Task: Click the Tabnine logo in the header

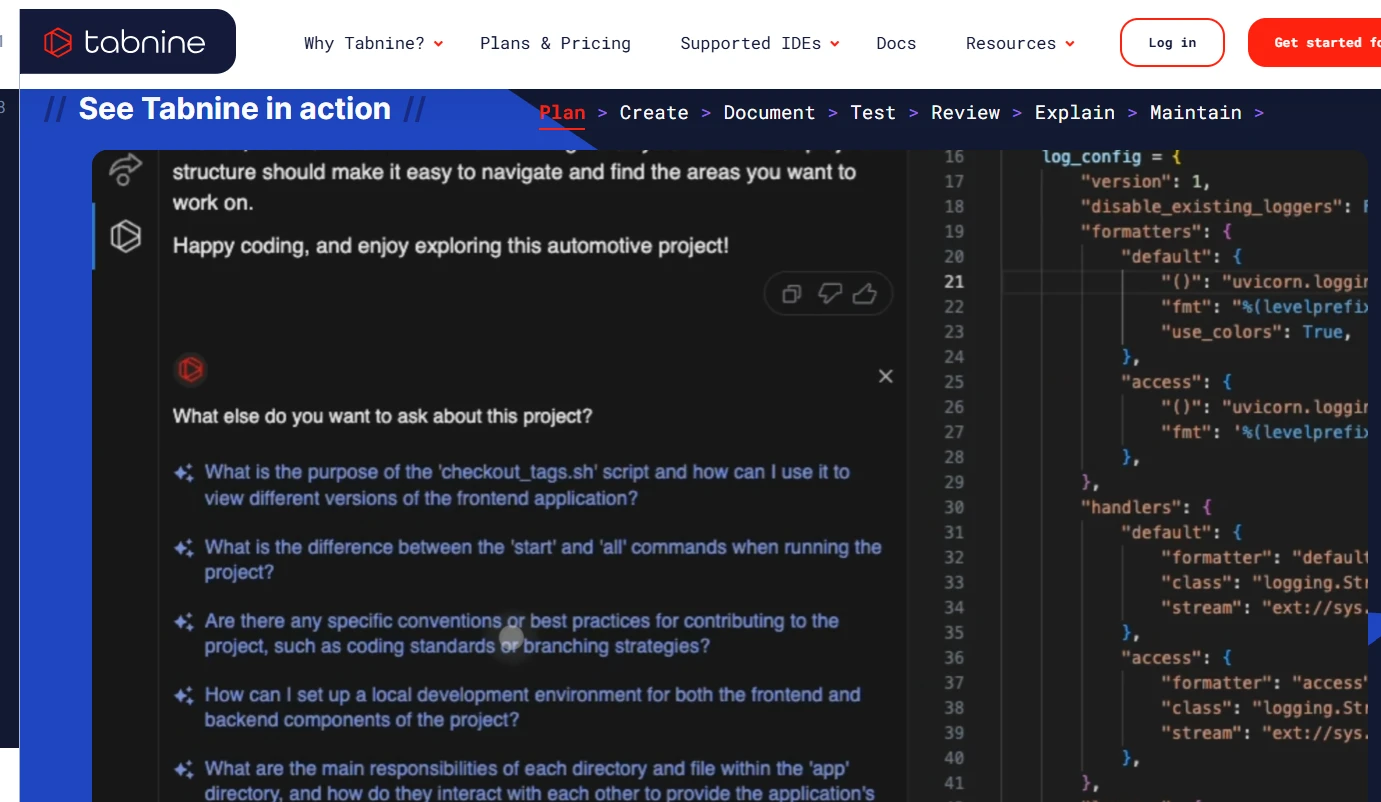Action: [125, 42]
